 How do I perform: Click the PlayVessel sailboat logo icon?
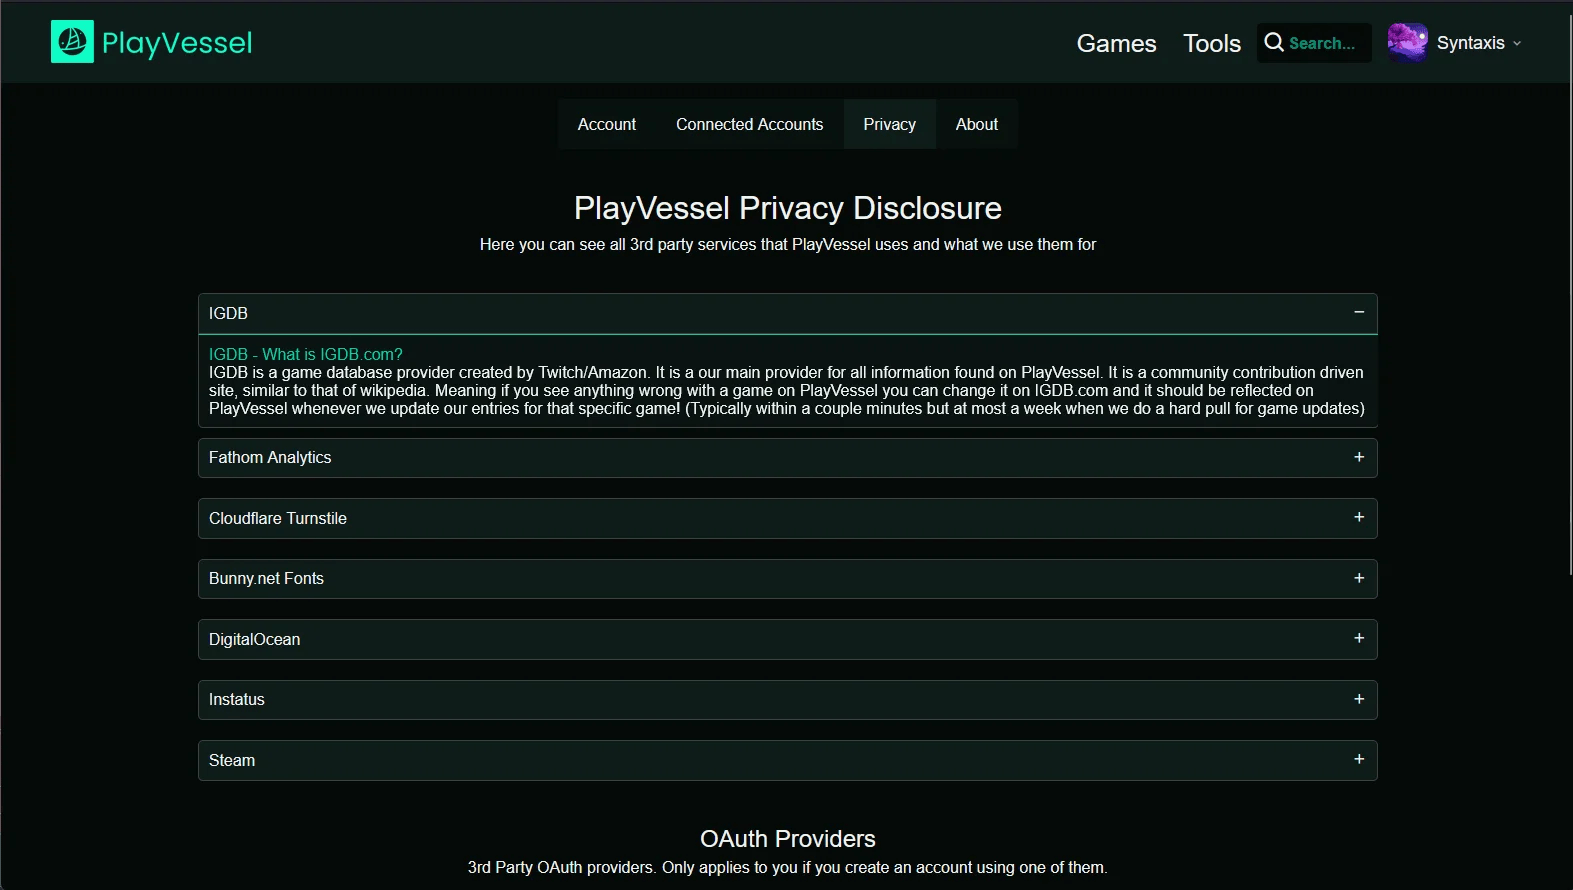(72, 42)
